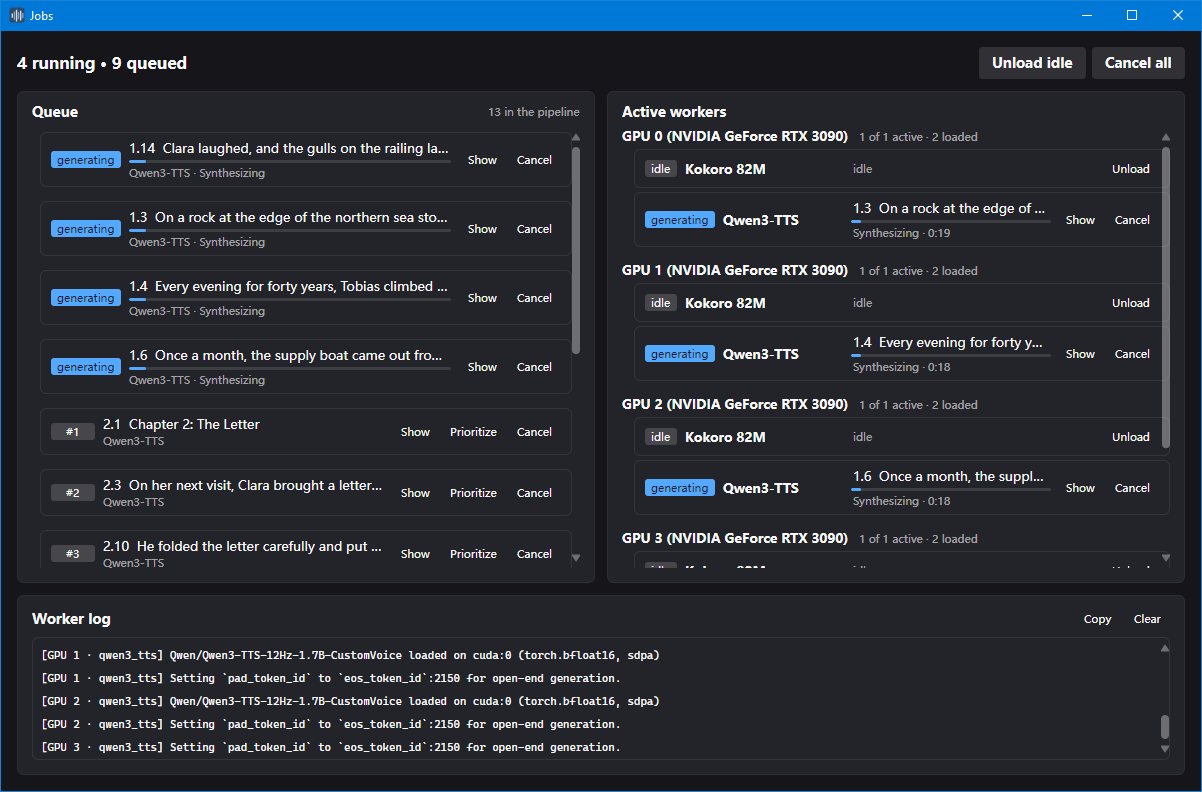The height and width of the screenshot is (792, 1202).
Task: Cancel queued job 2.1 Chapter 2
Action: pyautogui.click(x=534, y=432)
